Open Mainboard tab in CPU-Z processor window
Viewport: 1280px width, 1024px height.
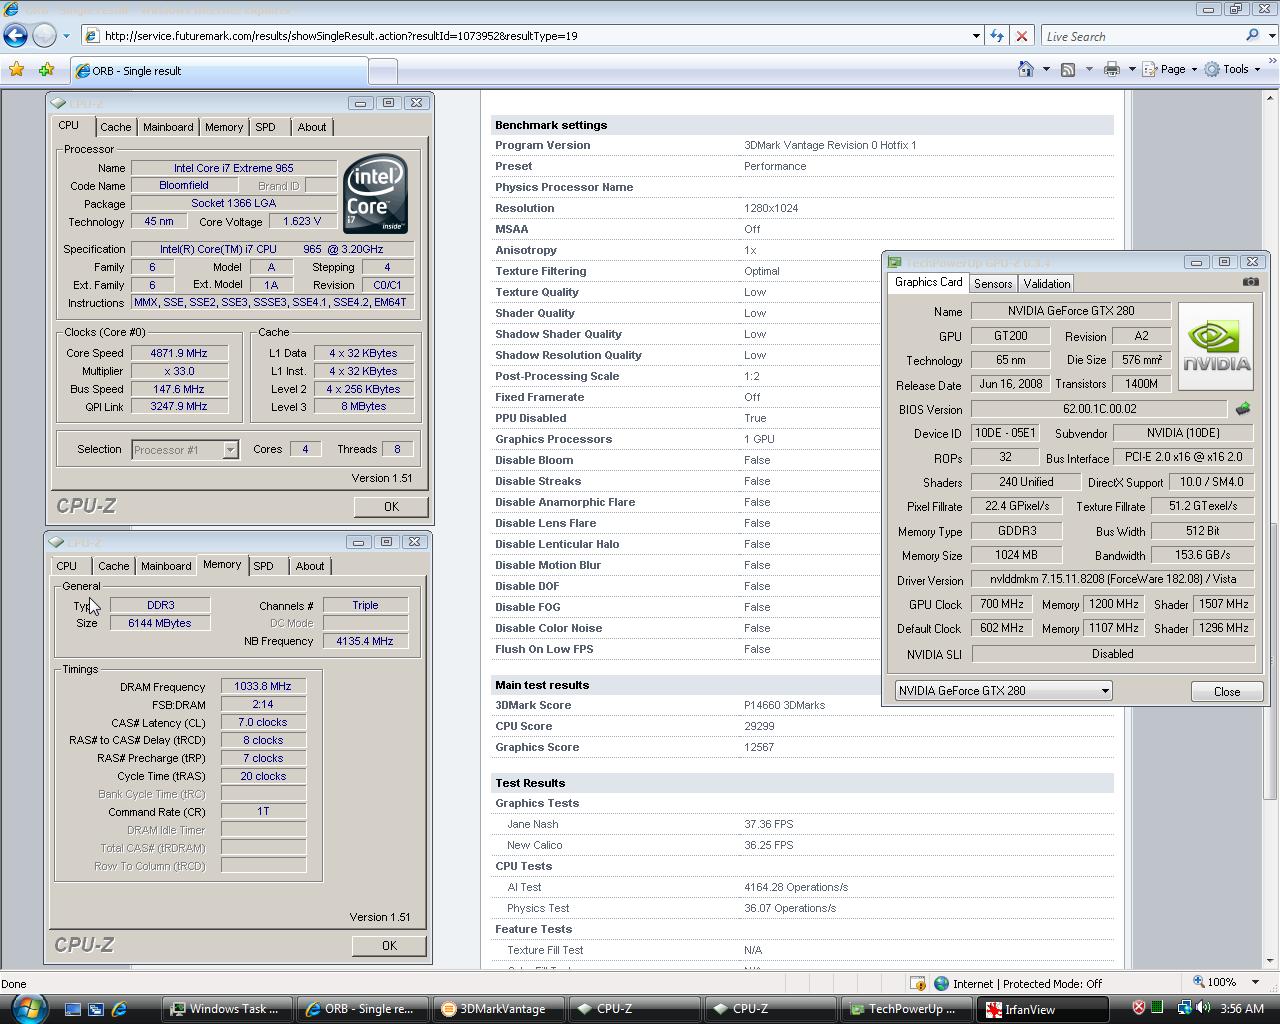coord(168,127)
